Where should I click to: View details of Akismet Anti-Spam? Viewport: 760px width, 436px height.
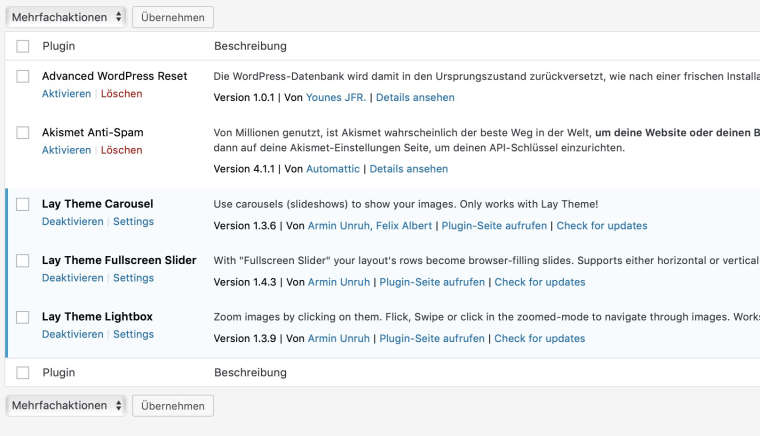point(409,170)
